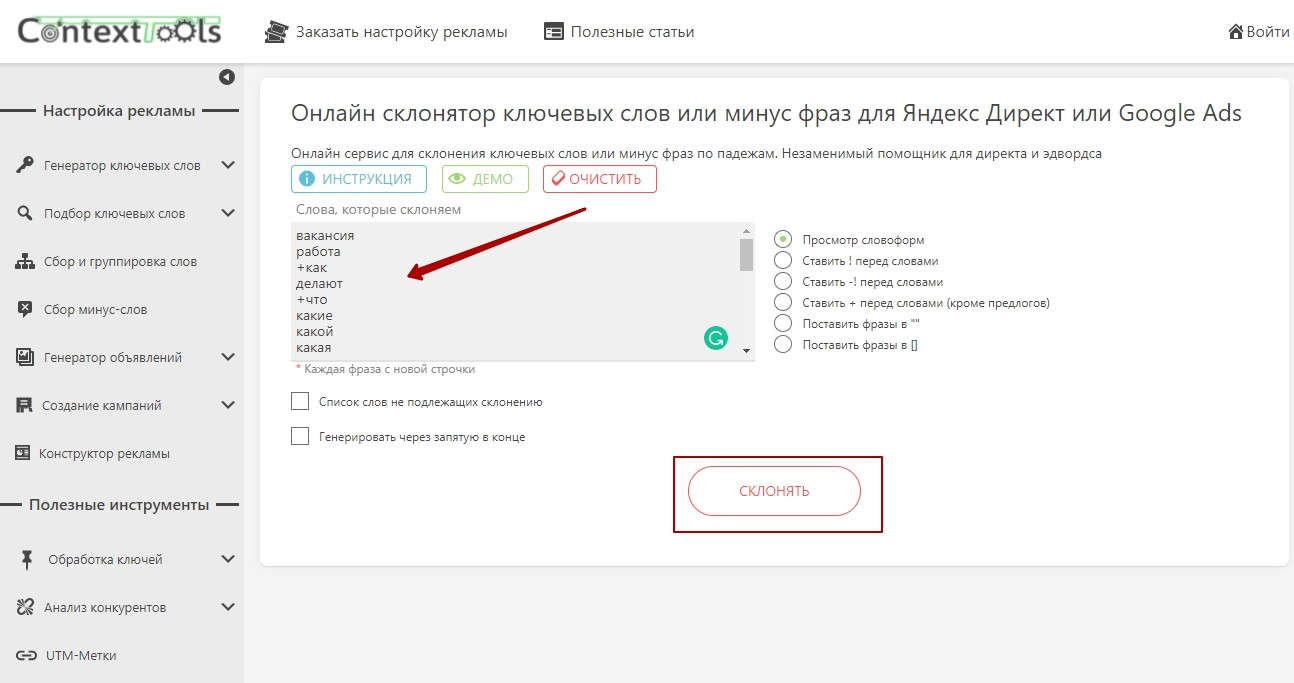Select Ставить + перед словами option

click(x=783, y=303)
